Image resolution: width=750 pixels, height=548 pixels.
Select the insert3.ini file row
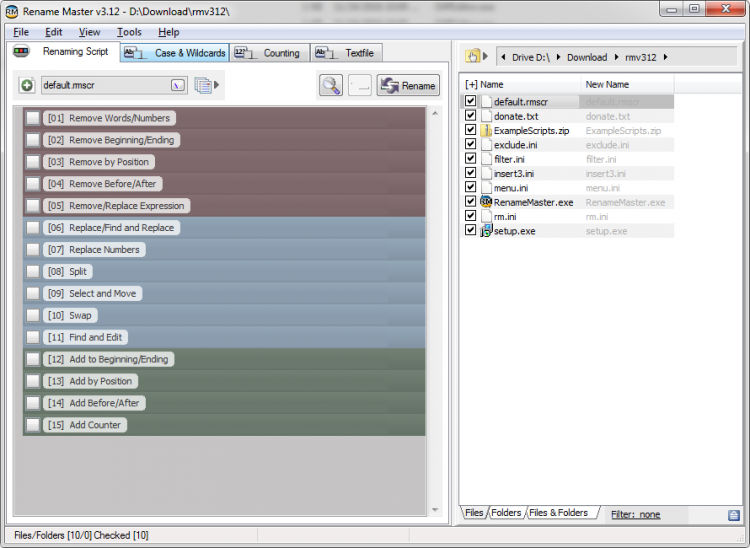568,173
